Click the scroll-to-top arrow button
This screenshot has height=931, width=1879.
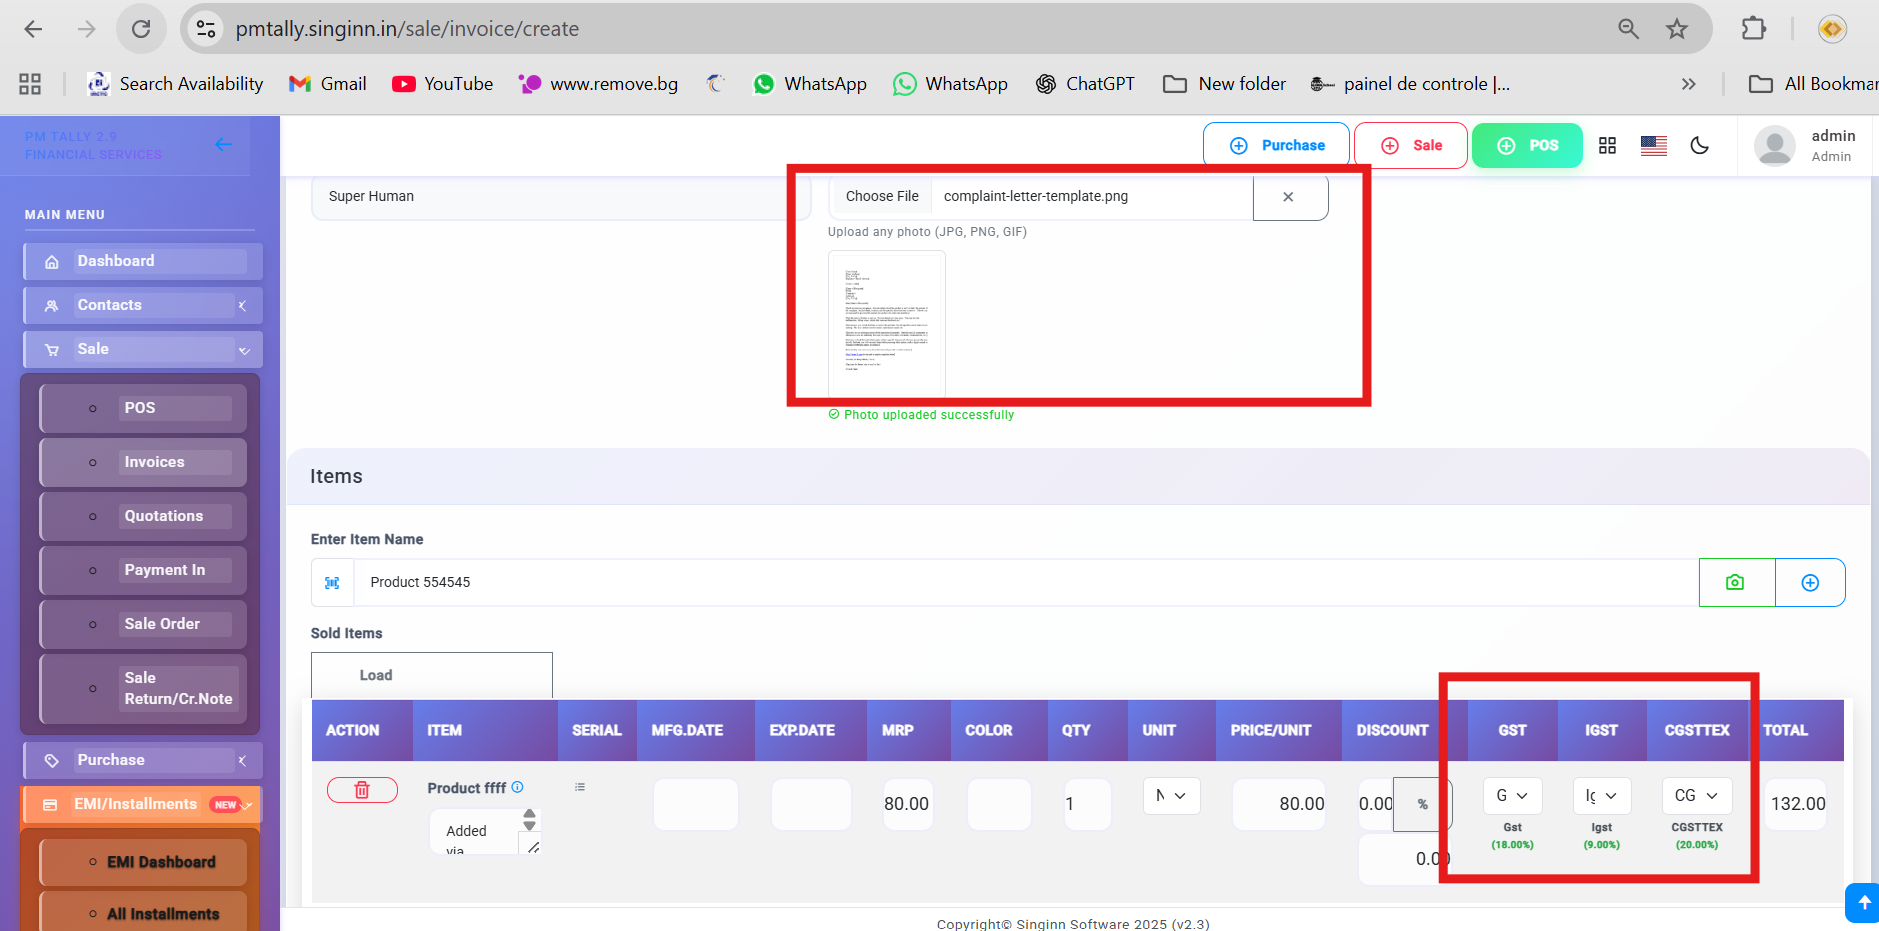click(1863, 902)
